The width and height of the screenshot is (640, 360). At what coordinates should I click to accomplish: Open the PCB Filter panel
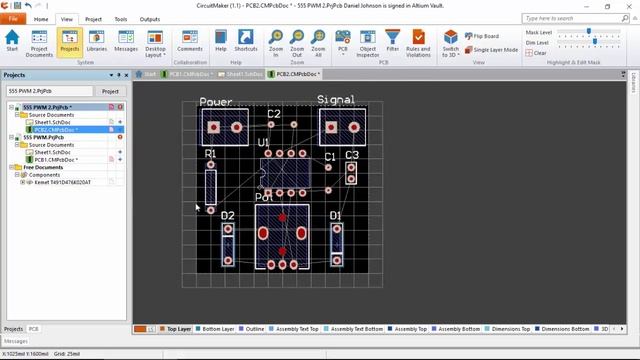pyautogui.click(x=392, y=41)
